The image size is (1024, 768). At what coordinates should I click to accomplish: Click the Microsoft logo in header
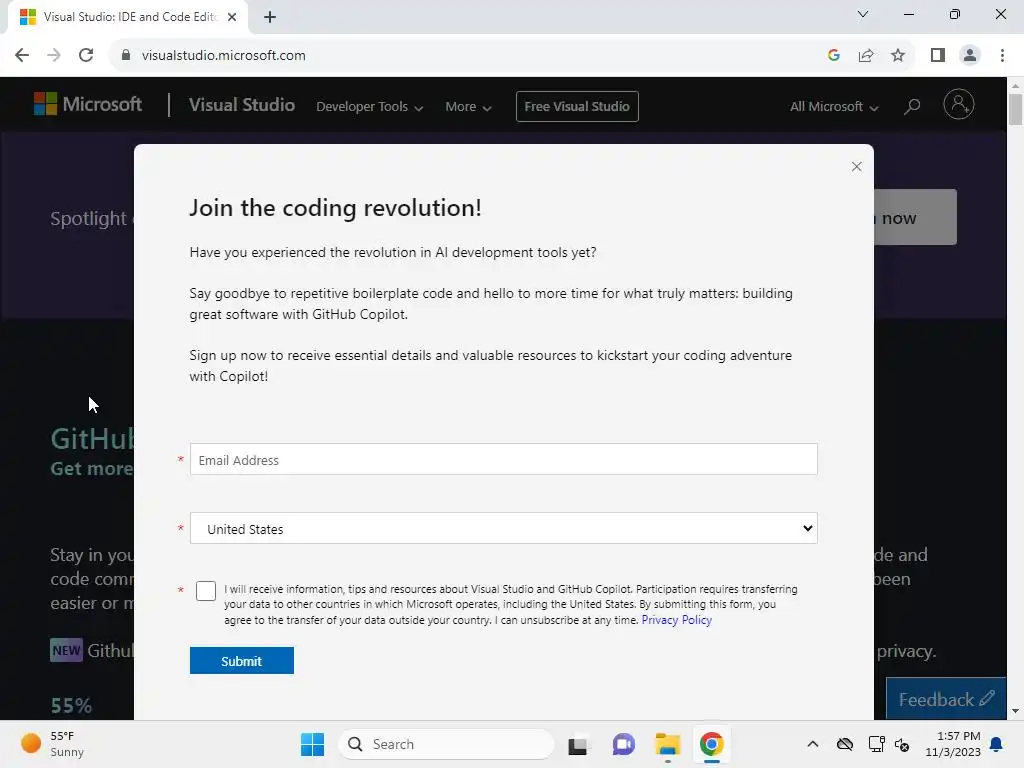pos(88,104)
